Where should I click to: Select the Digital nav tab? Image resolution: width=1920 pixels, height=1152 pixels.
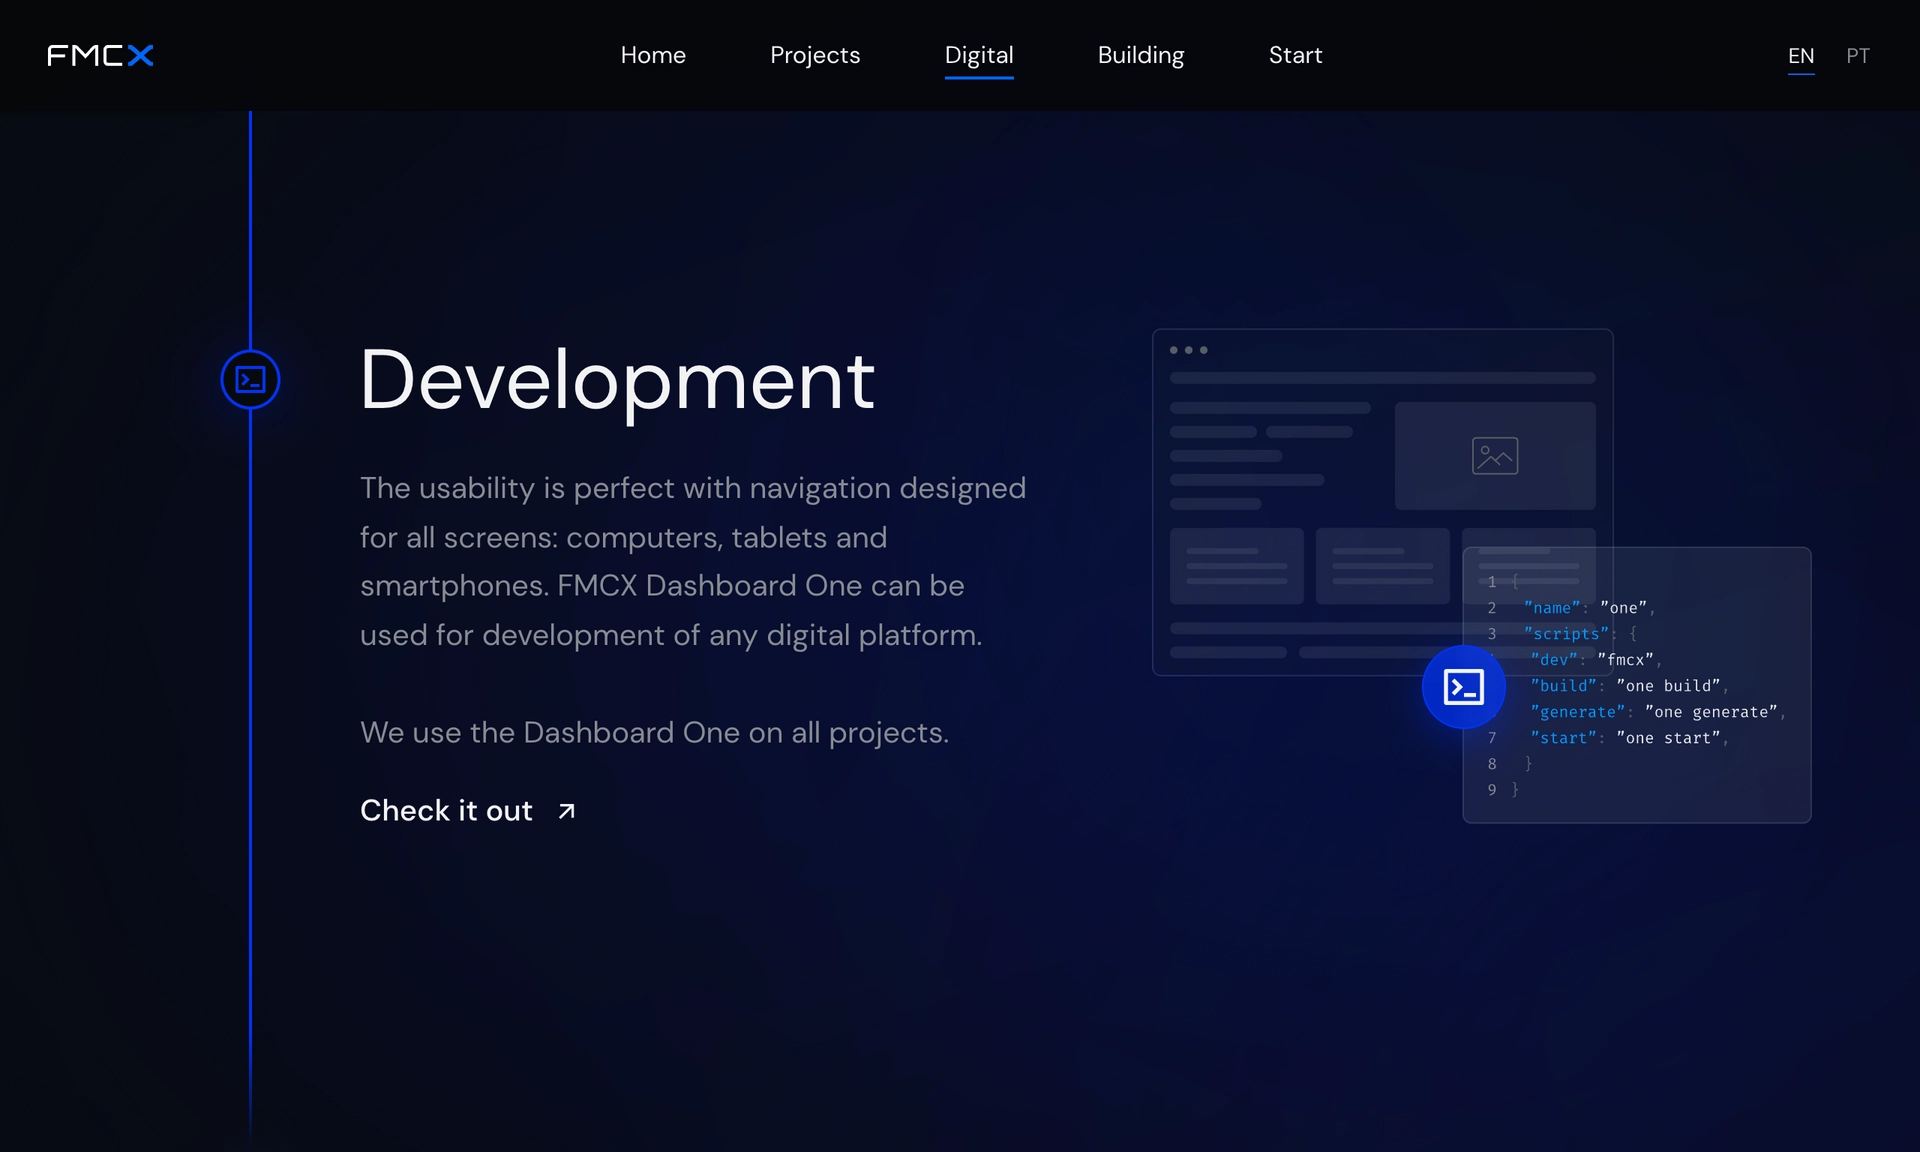point(979,55)
